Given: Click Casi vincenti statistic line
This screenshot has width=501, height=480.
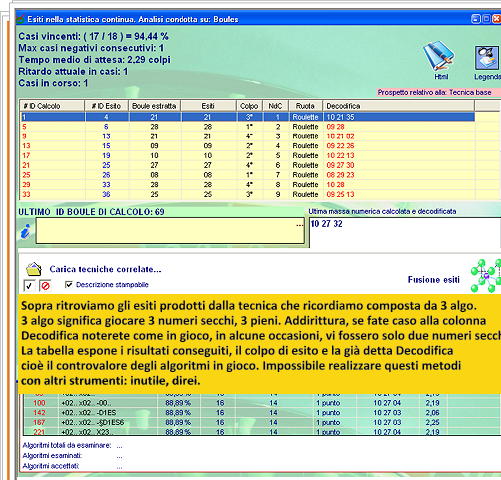Looking at the screenshot, I should click(x=93, y=36).
